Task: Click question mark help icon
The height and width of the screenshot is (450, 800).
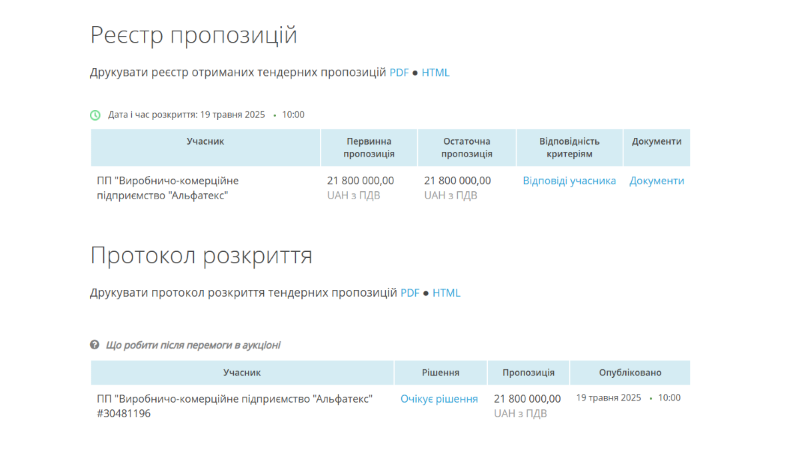Action: coord(94,345)
